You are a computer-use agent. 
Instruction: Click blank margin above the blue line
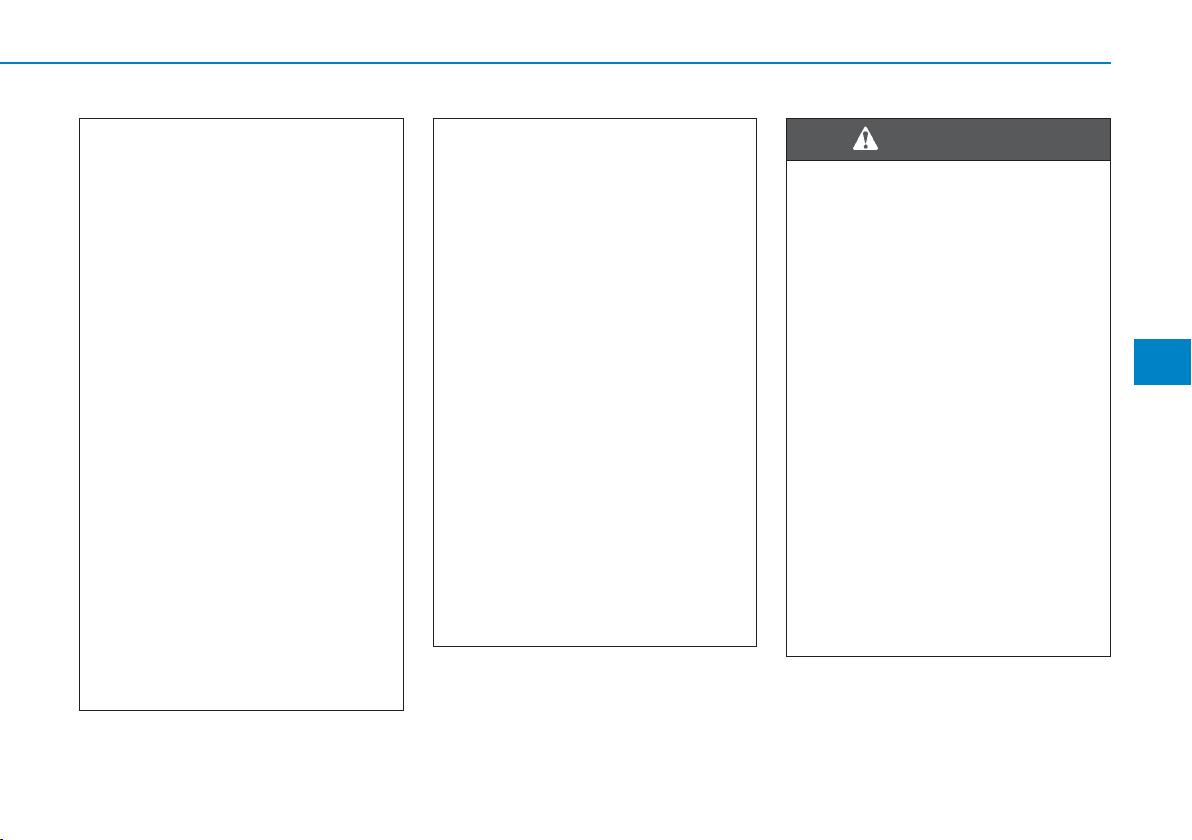(555, 30)
